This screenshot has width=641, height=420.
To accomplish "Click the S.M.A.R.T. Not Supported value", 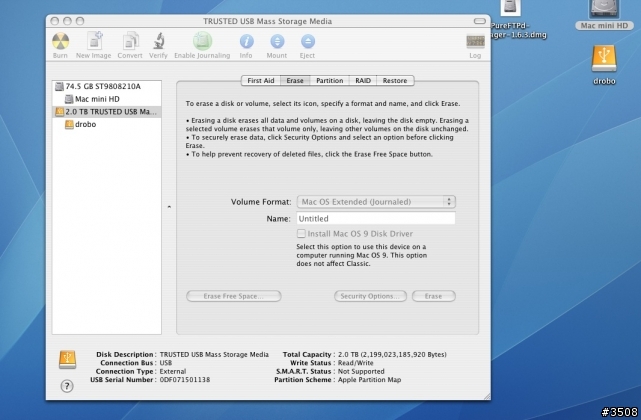I will pos(361,371).
